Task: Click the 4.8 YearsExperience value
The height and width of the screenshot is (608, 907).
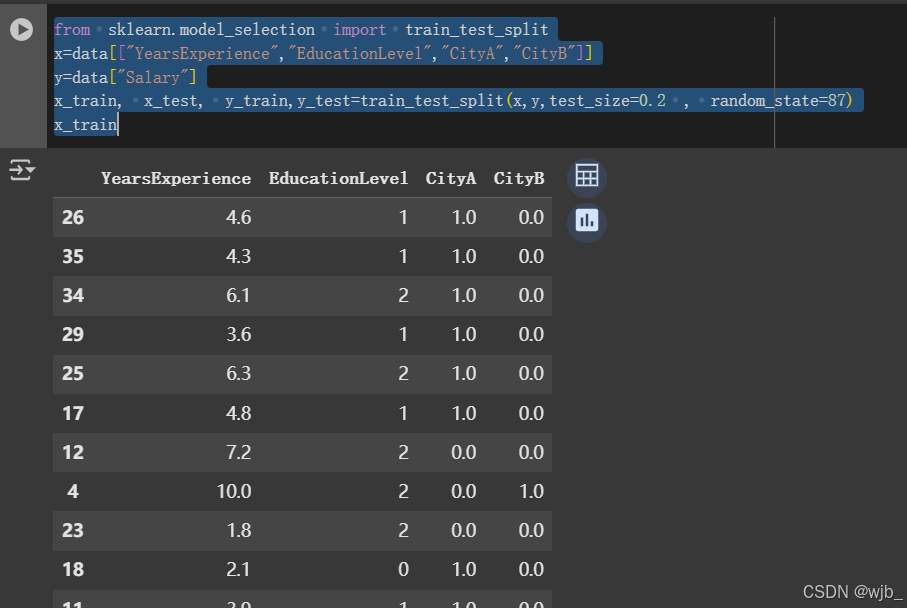Action: [x=238, y=413]
